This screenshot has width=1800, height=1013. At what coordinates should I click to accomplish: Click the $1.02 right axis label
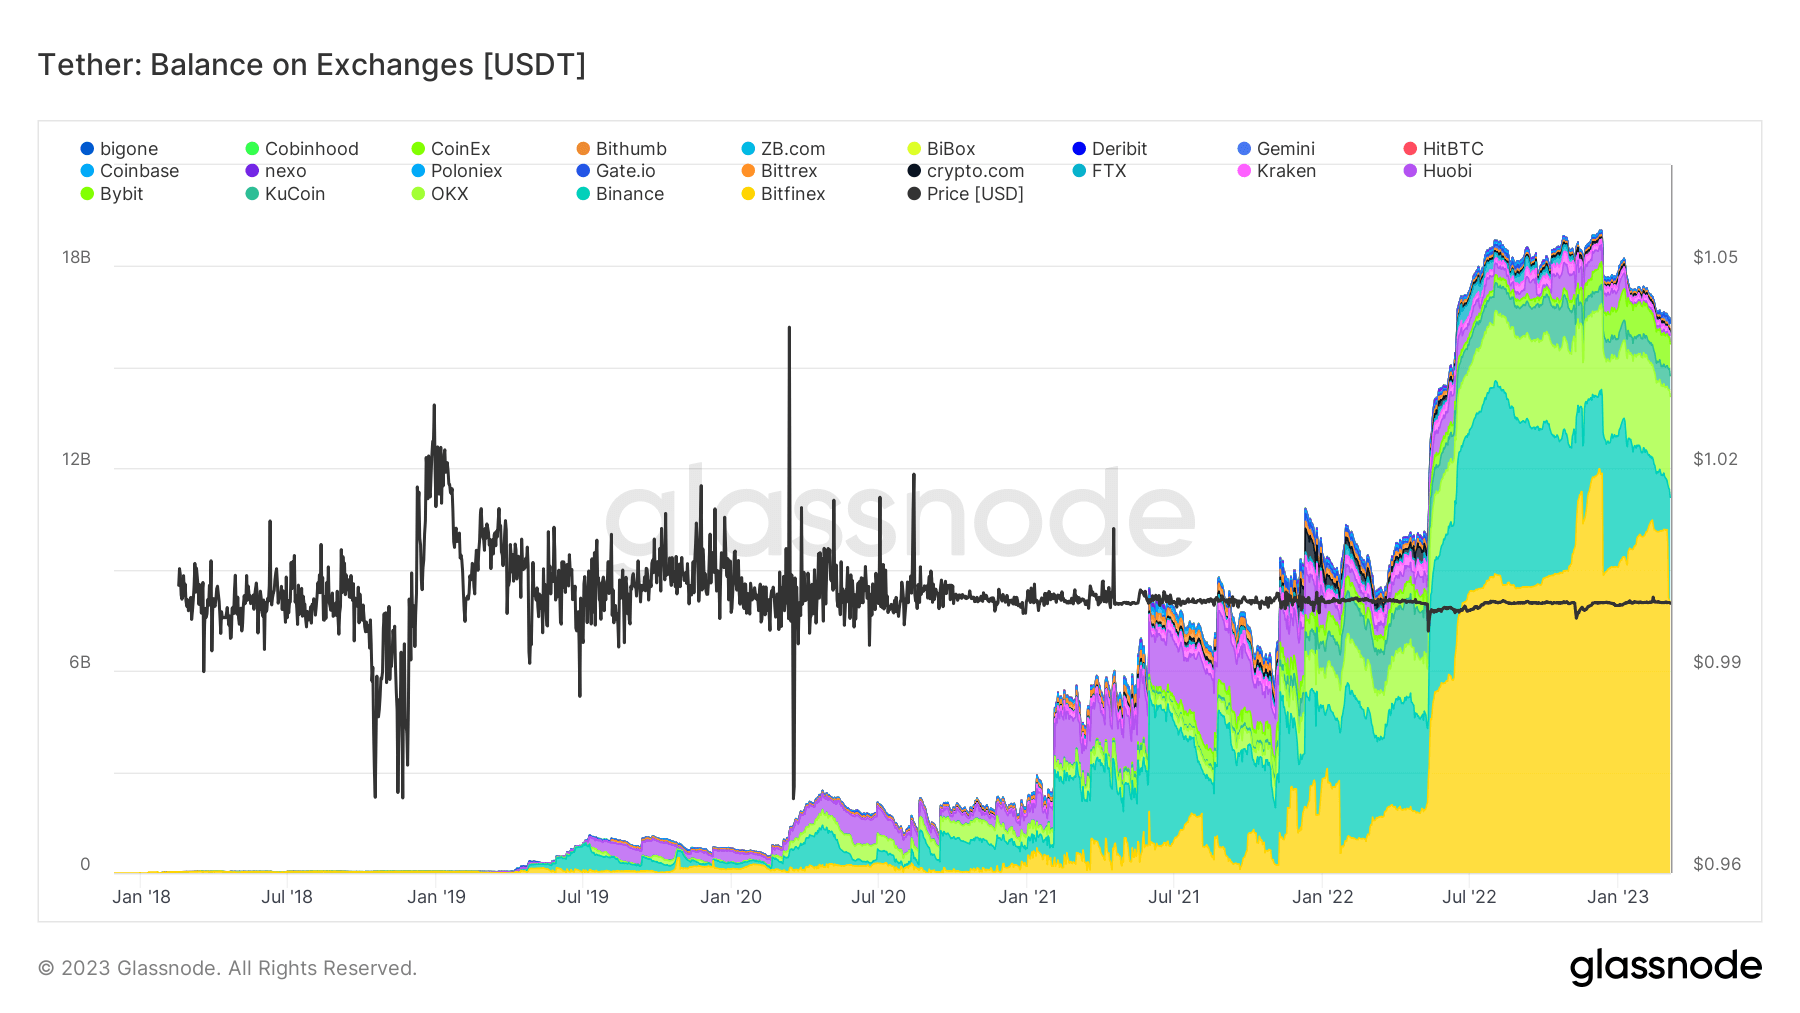(x=1716, y=459)
